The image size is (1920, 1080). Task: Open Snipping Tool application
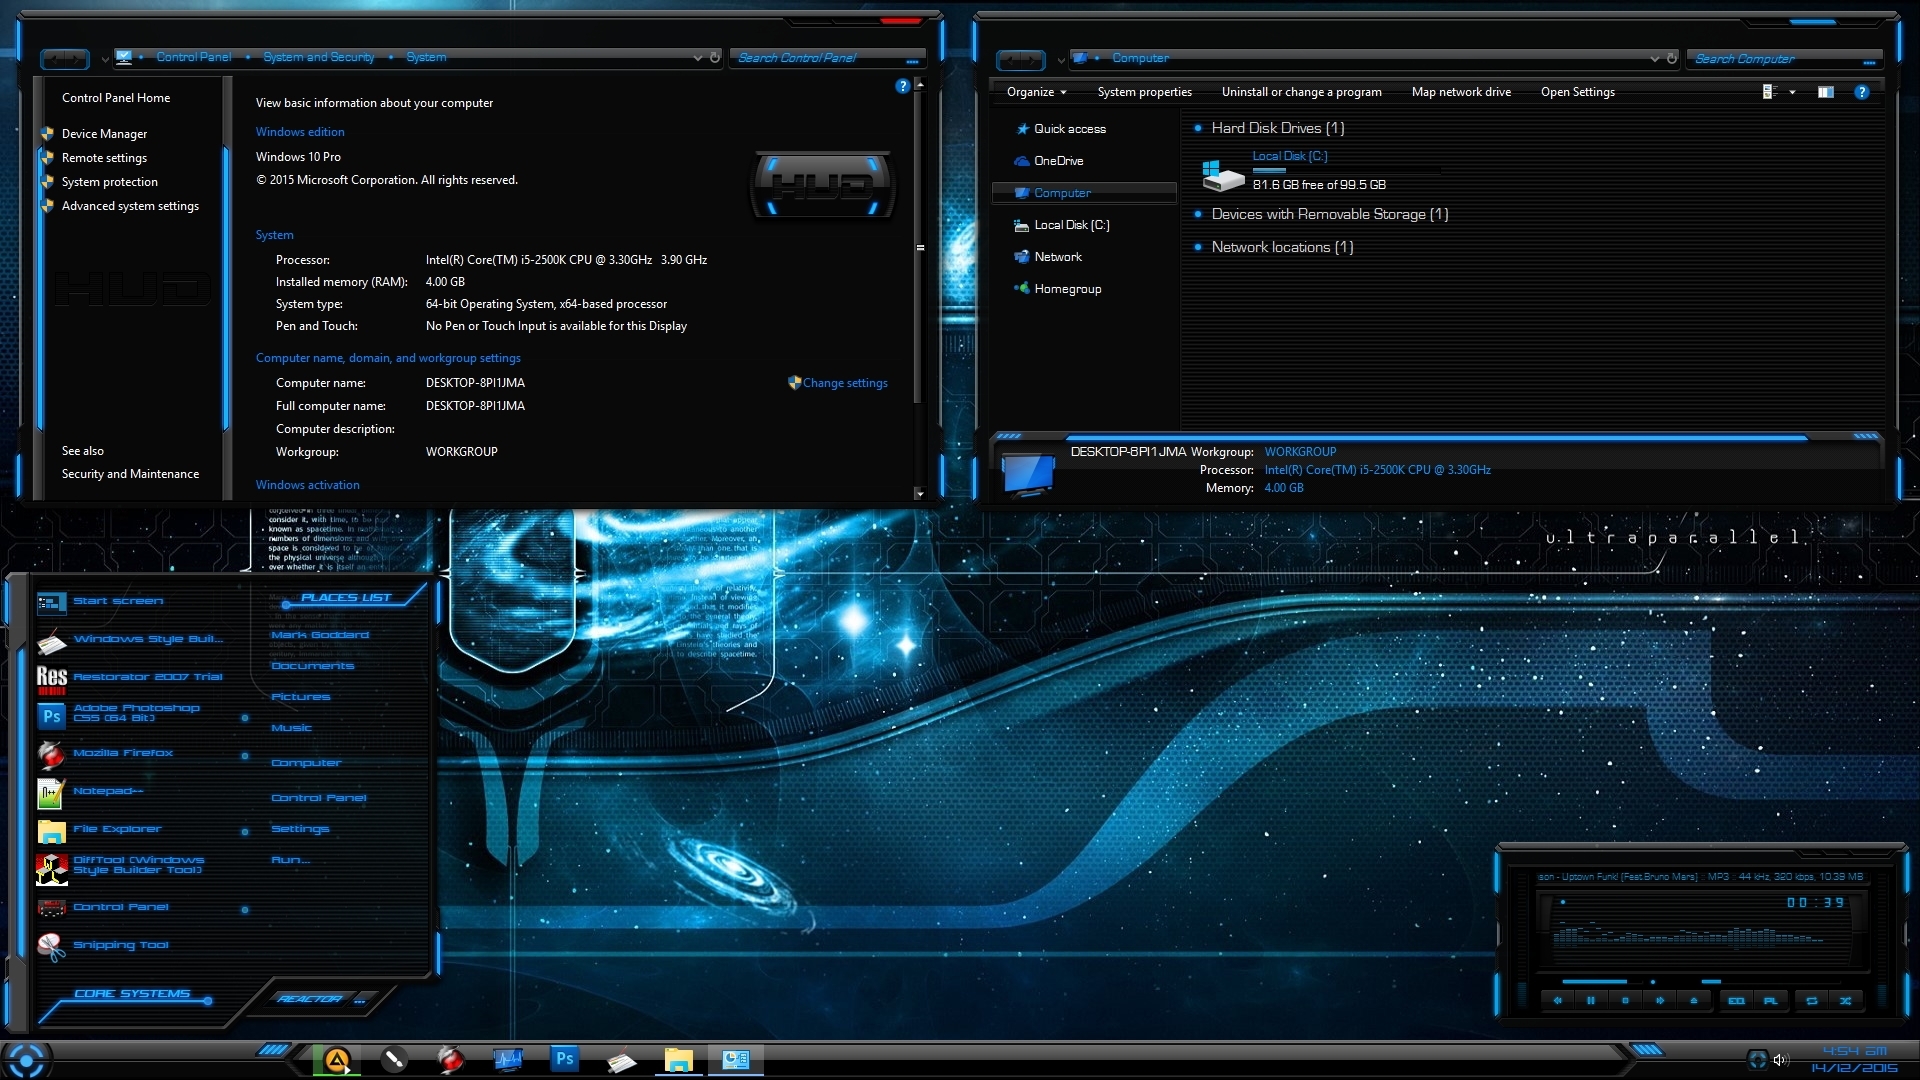point(117,944)
